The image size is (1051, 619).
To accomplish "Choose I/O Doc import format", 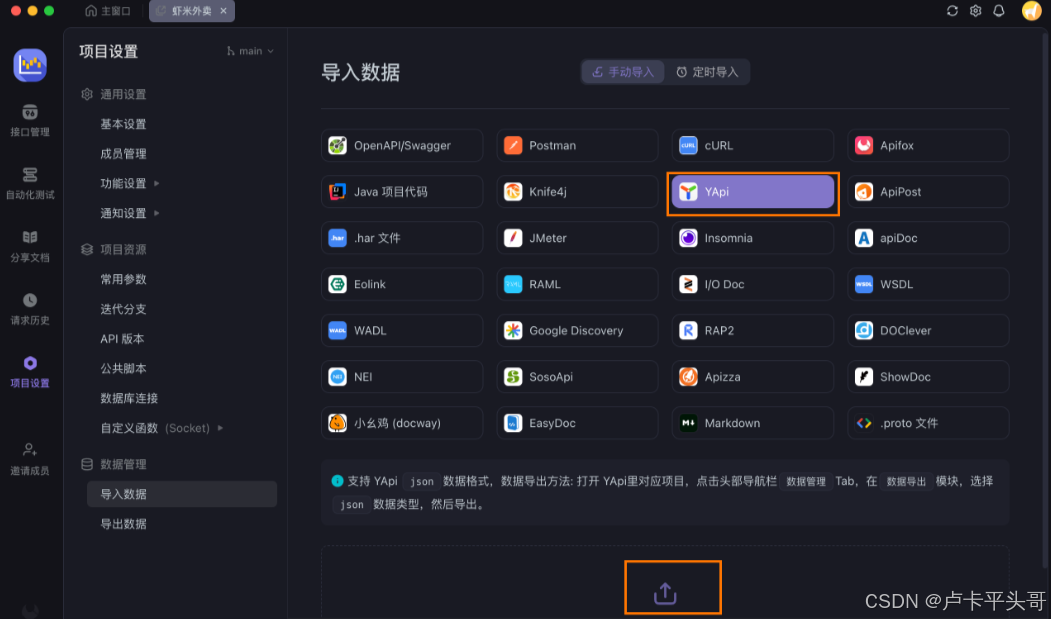I will [x=753, y=284].
